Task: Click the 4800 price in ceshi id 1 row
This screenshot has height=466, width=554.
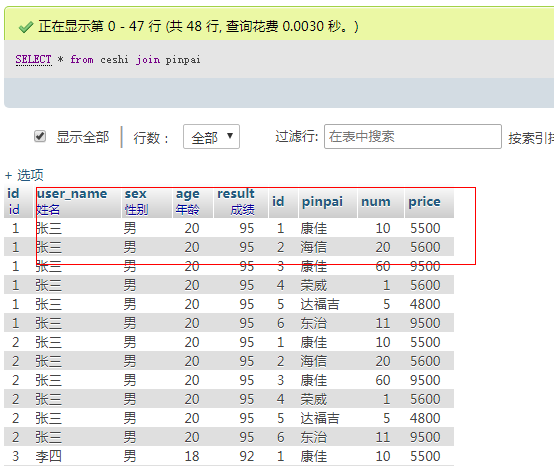Action: coord(425,304)
